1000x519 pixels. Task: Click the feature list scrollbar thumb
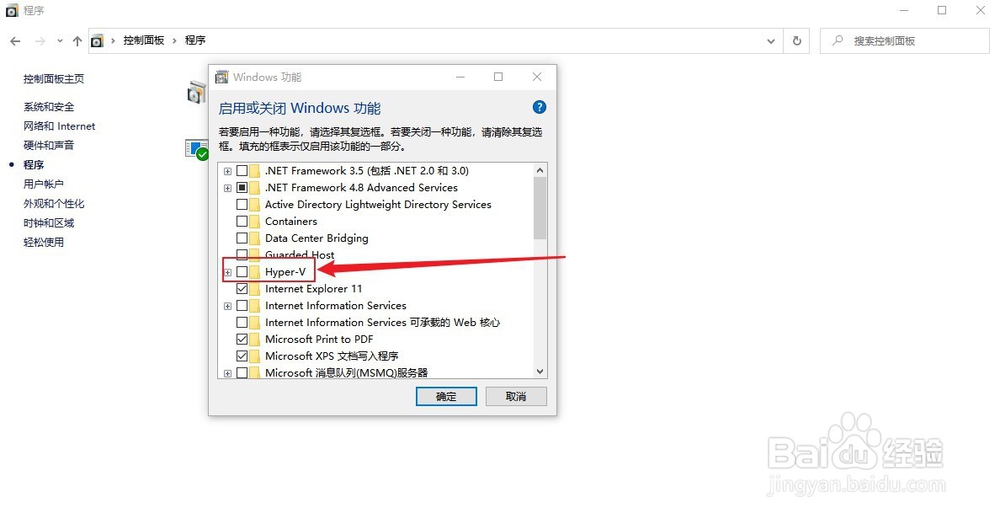[x=540, y=208]
